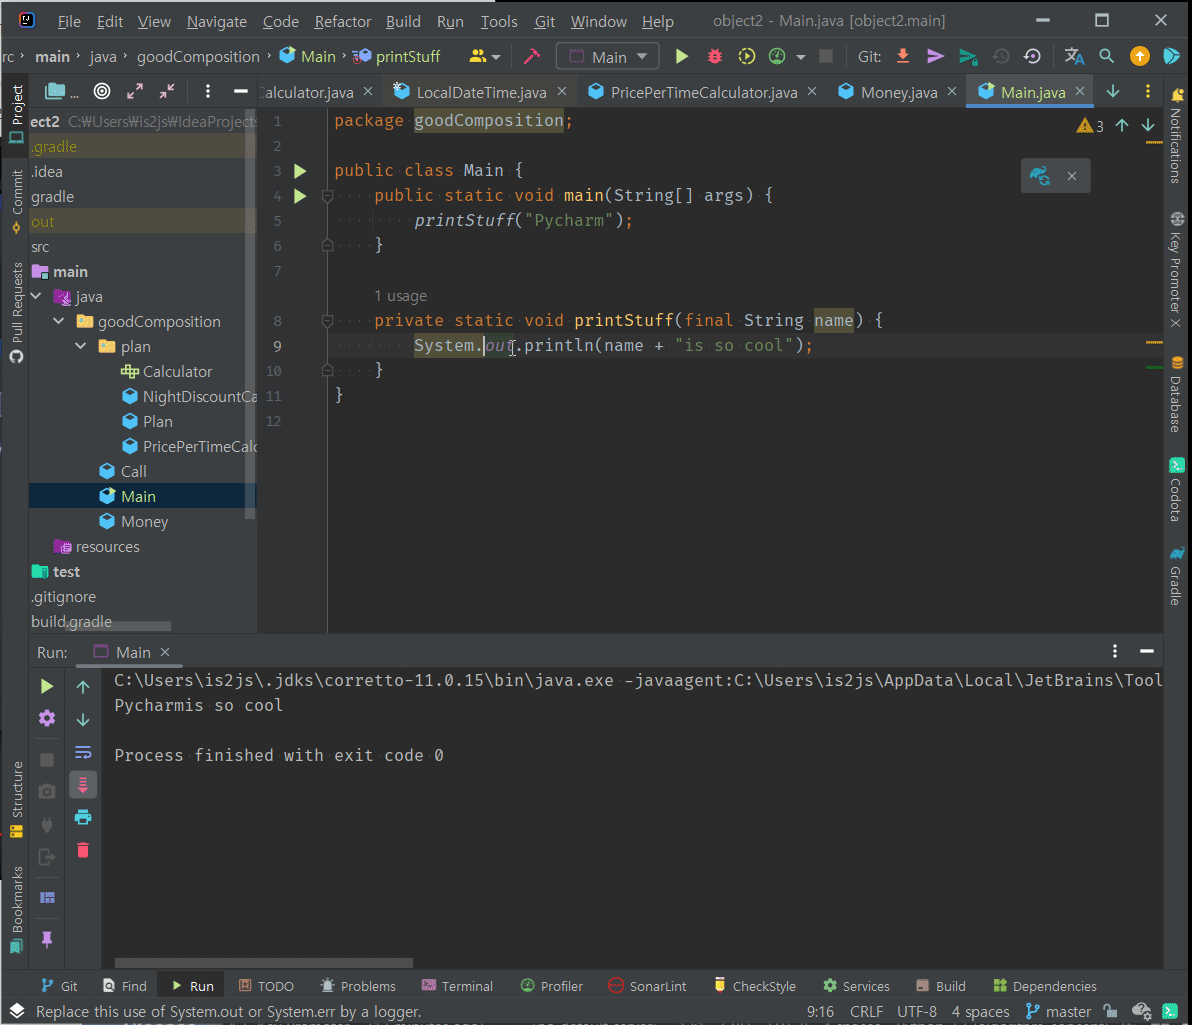
Task: Open the Refactor menu
Action: 342,21
